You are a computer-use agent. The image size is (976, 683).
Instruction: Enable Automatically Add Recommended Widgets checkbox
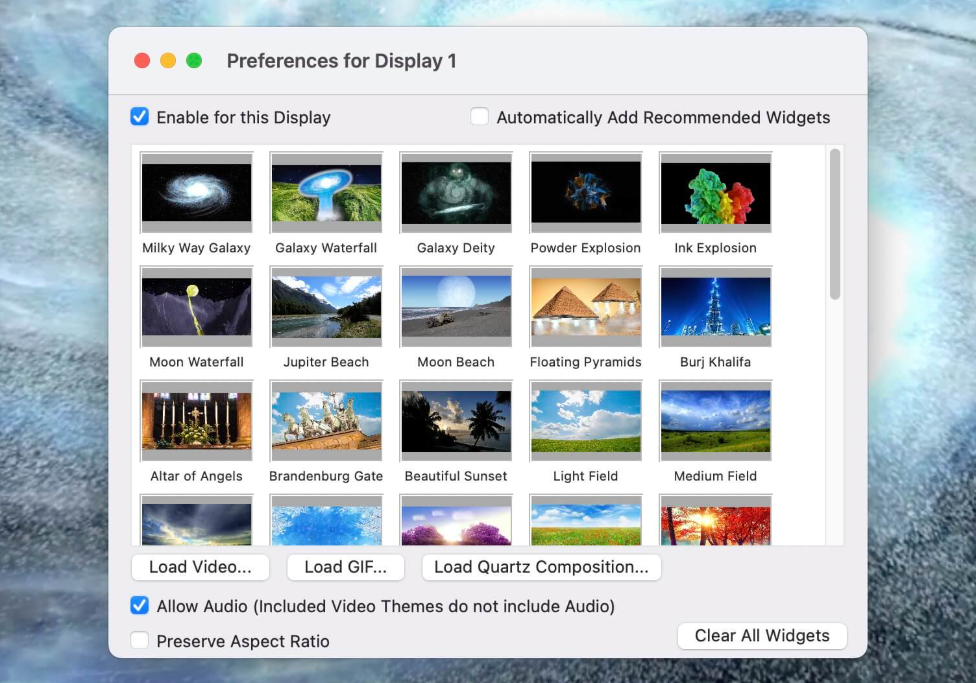[480, 117]
